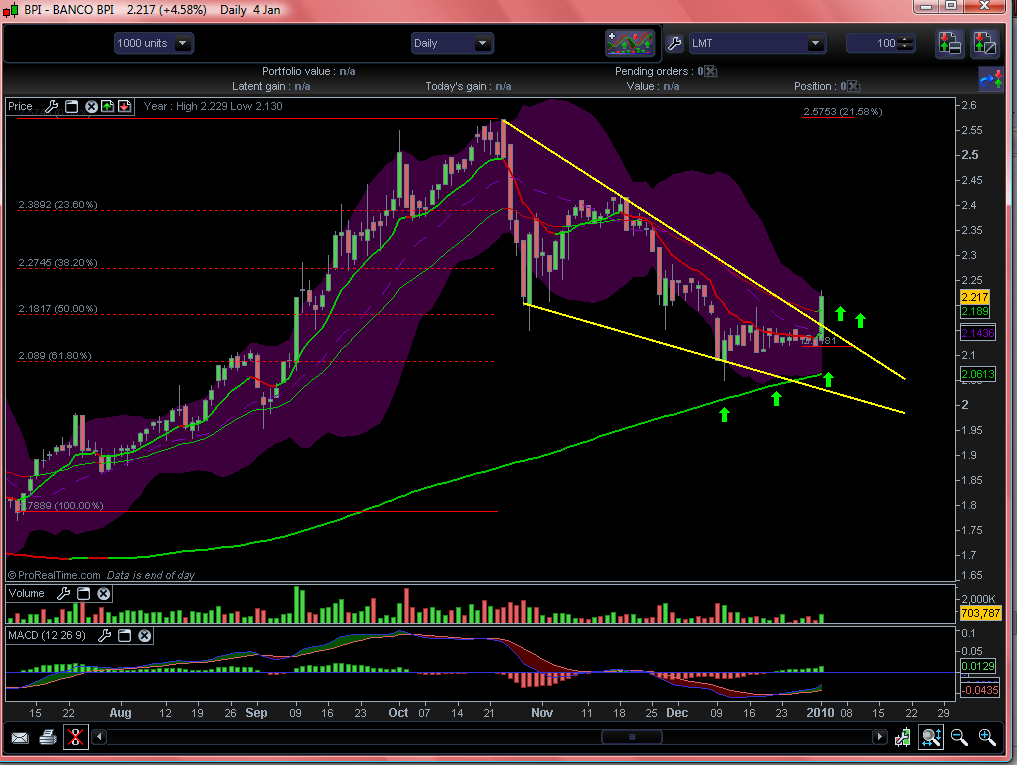
Task: Open Price panel settings wrench
Action: (52, 106)
